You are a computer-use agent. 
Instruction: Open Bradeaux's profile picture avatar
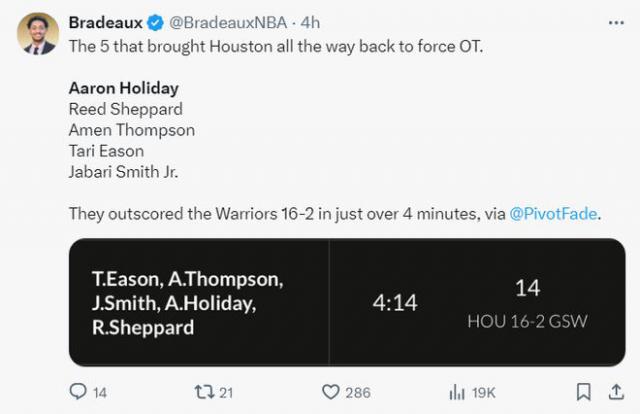(37, 34)
